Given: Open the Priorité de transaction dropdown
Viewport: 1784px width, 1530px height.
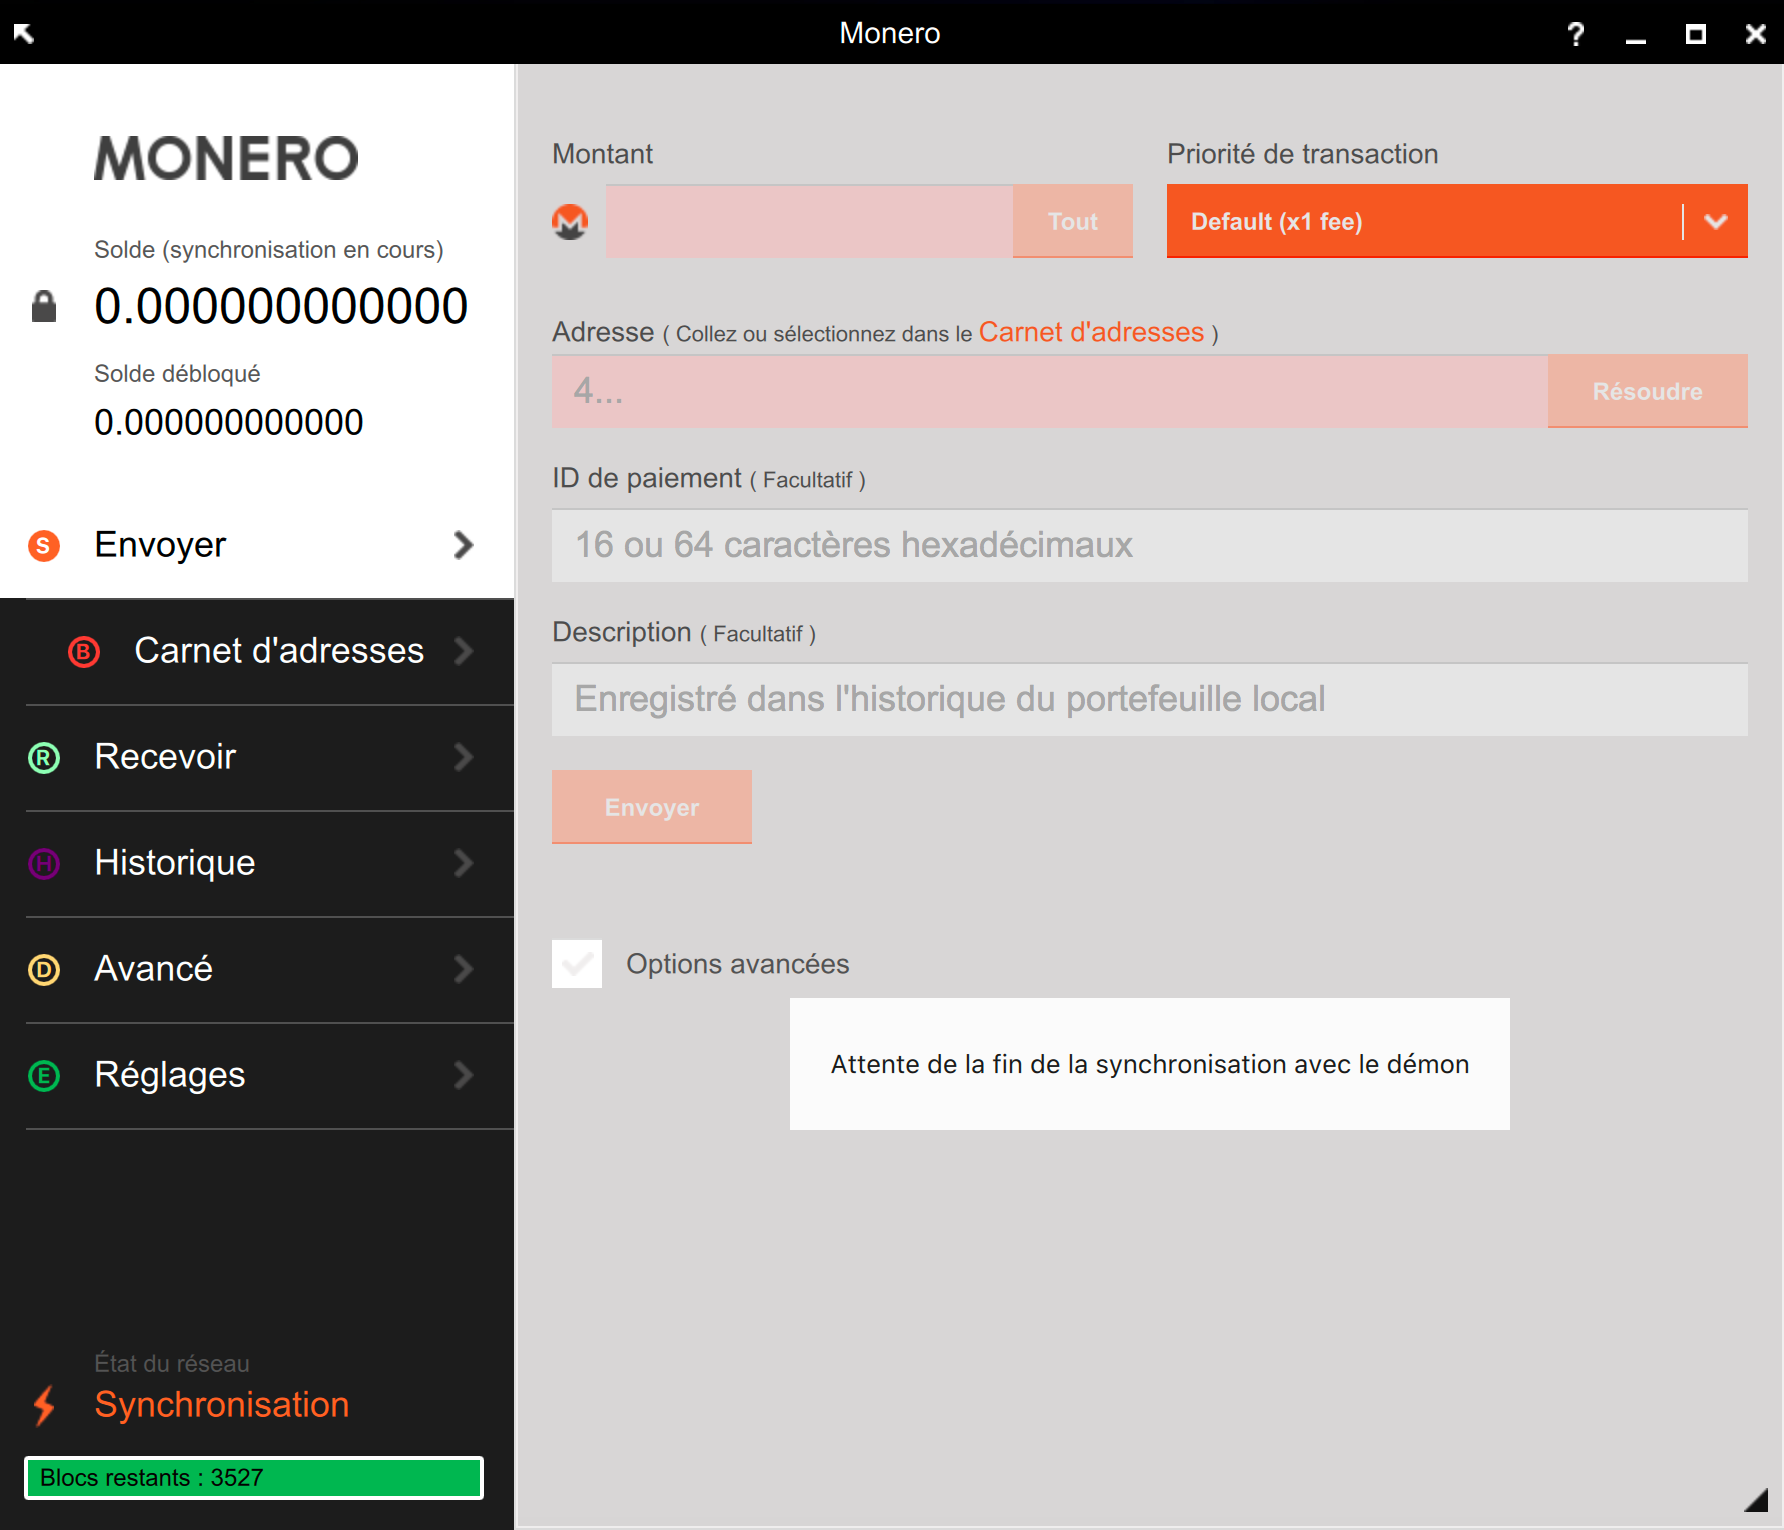Looking at the screenshot, I should coord(1457,221).
